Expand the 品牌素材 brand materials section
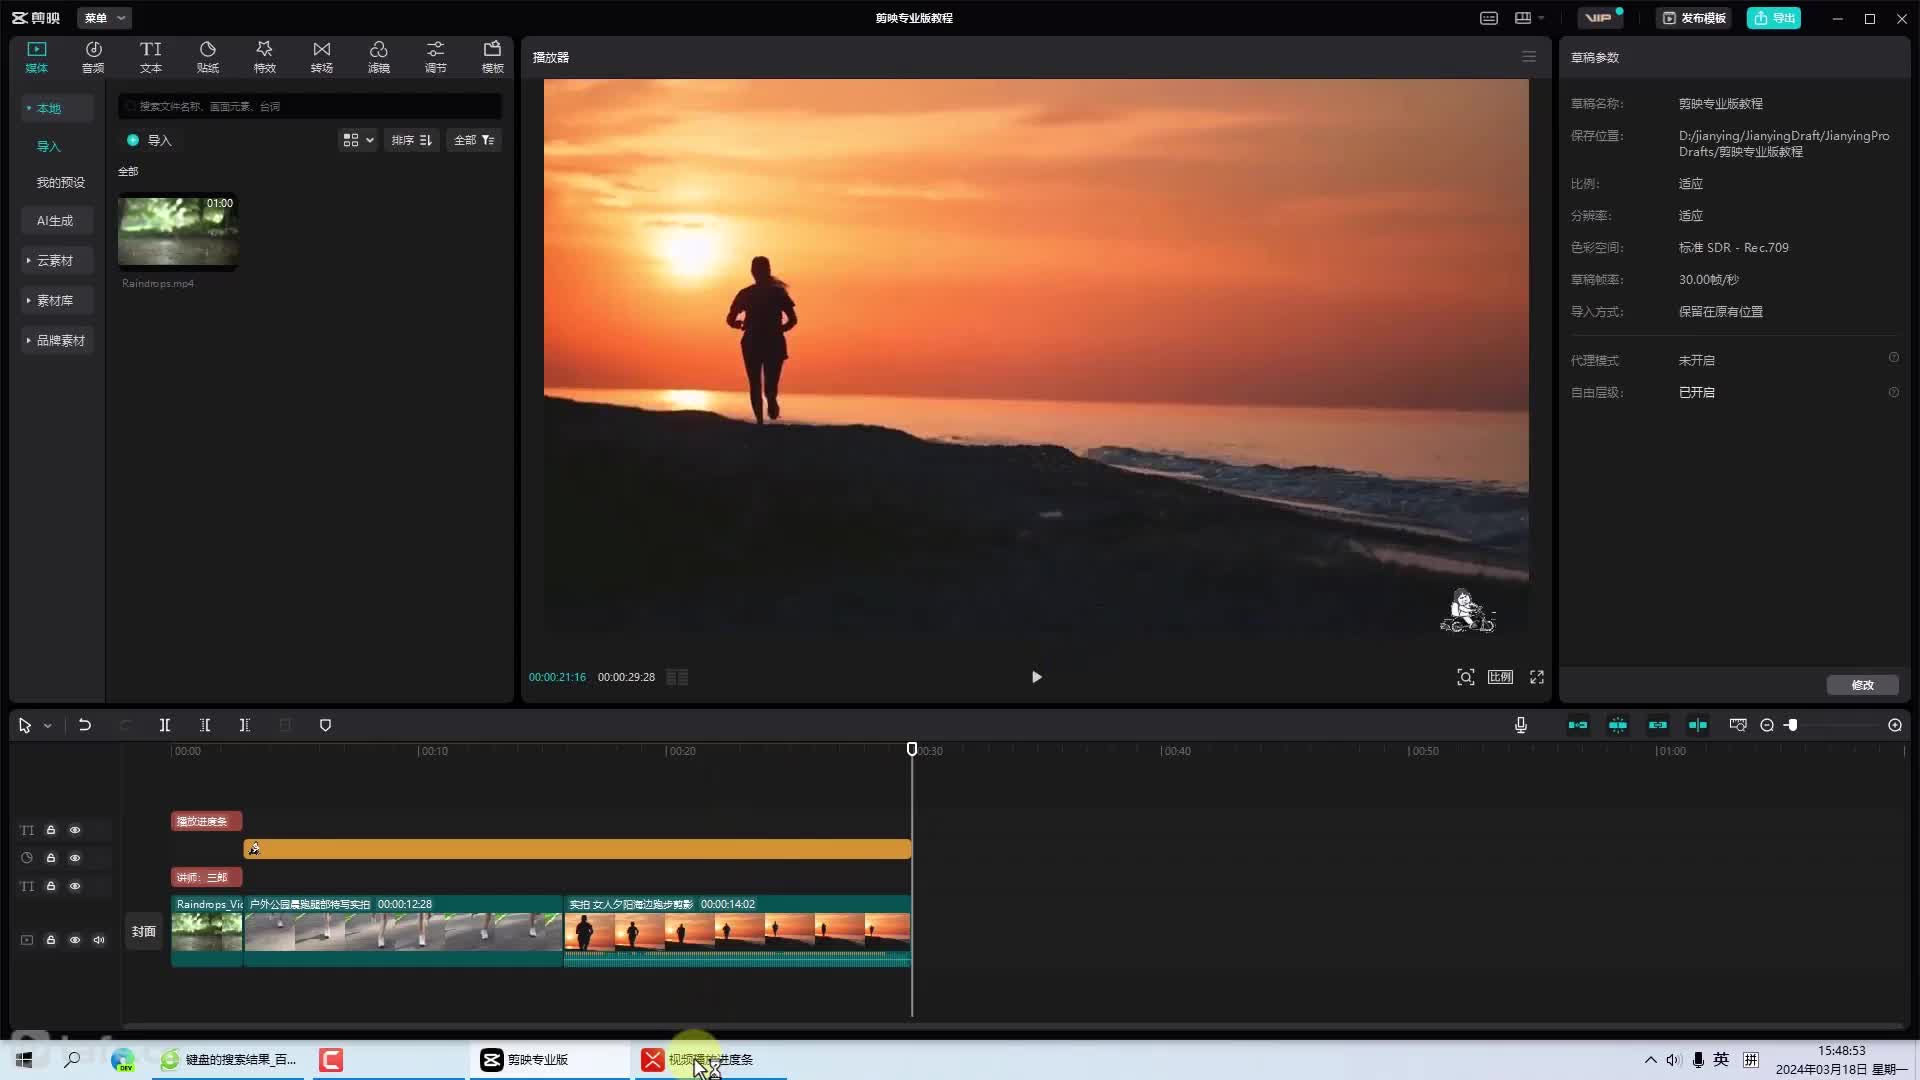Image resolution: width=1920 pixels, height=1080 pixels. pos(57,340)
